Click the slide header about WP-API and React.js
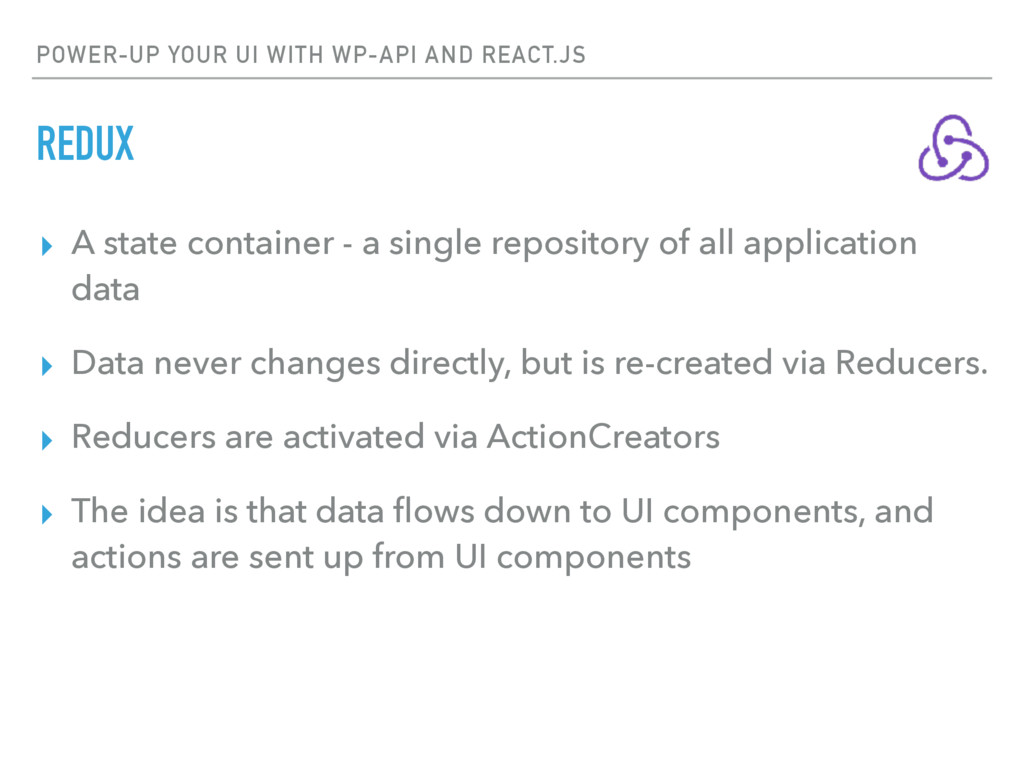 311,55
